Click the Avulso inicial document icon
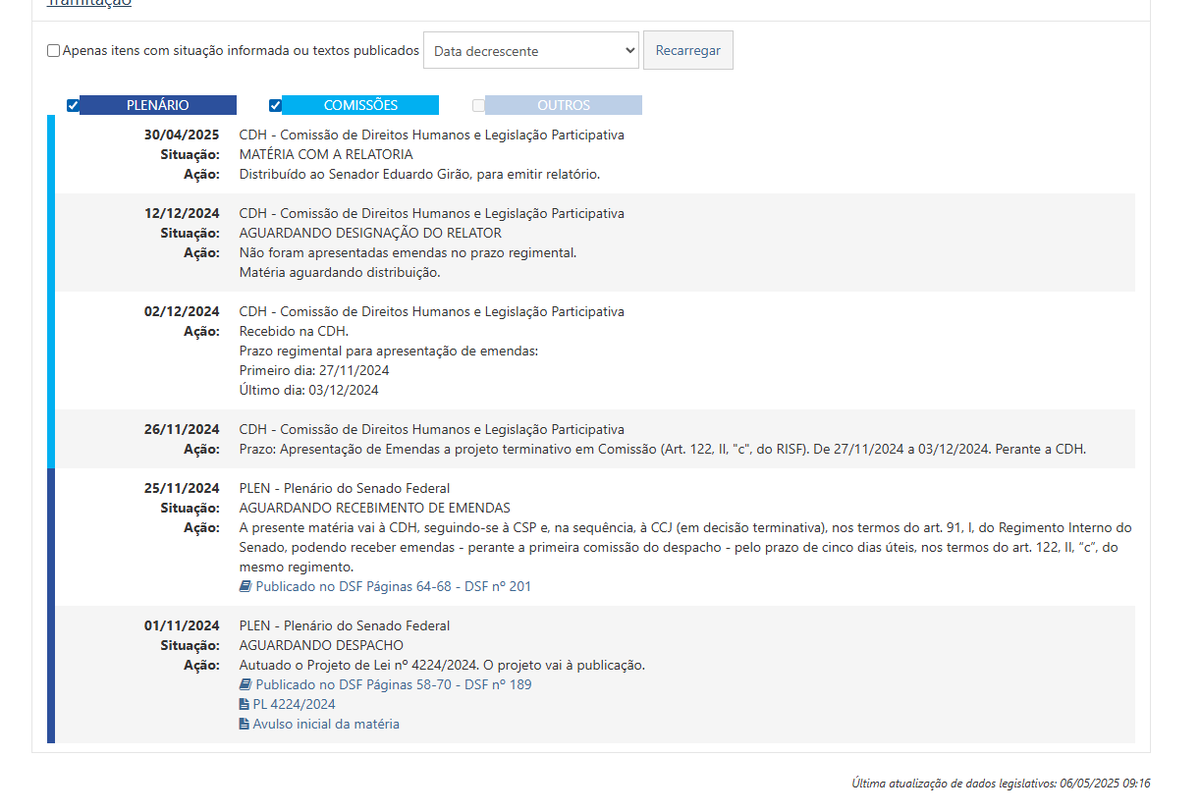The height and width of the screenshot is (812, 1200). pyautogui.click(x=244, y=724)
